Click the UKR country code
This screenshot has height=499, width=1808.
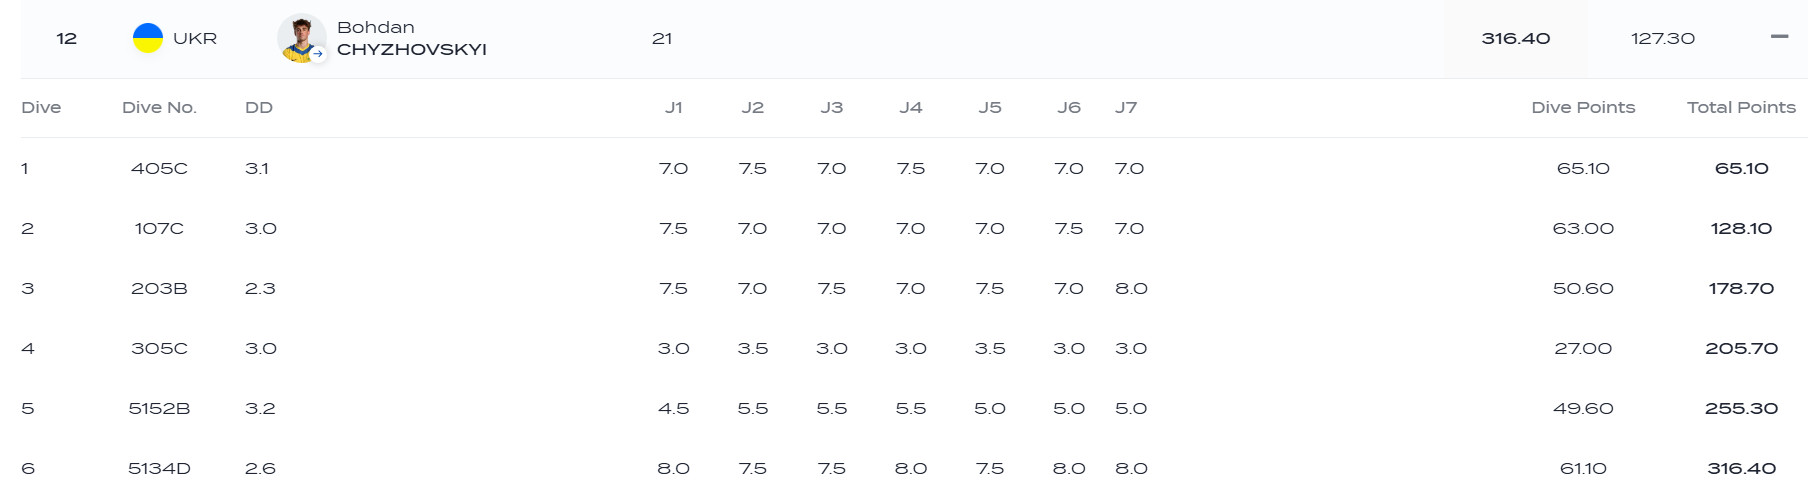click(x=195, y=38)
